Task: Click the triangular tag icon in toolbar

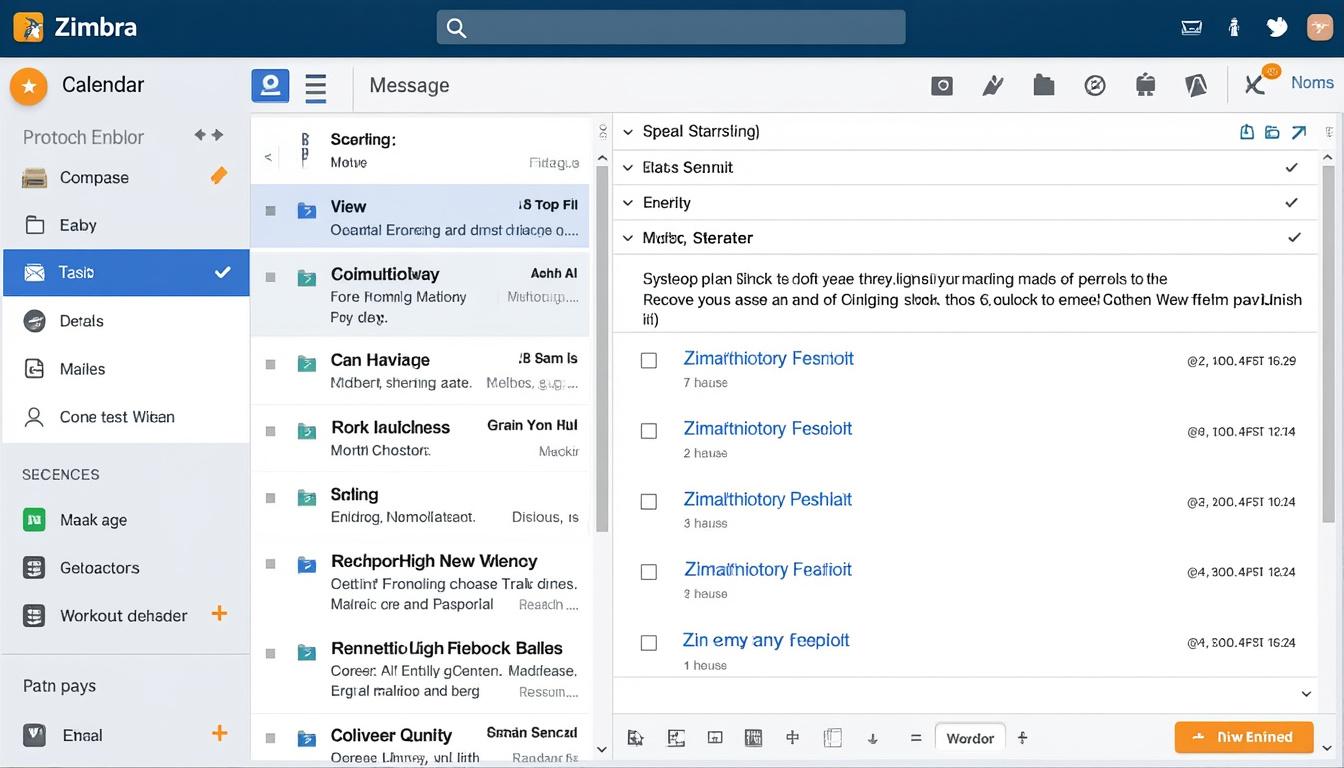Action: tap(1196, 86)
